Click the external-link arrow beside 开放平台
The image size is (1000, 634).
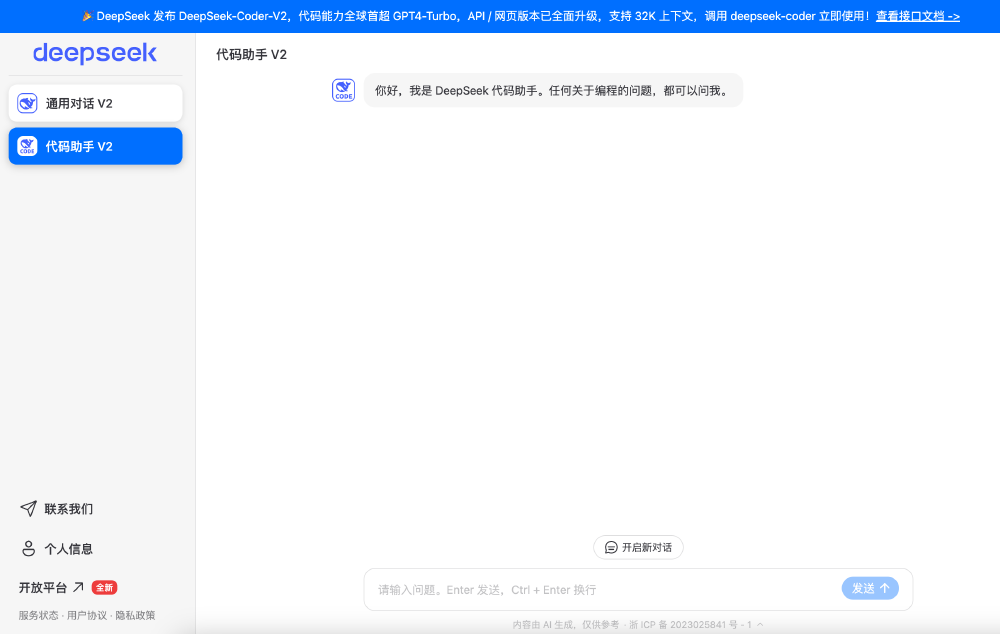77,586
